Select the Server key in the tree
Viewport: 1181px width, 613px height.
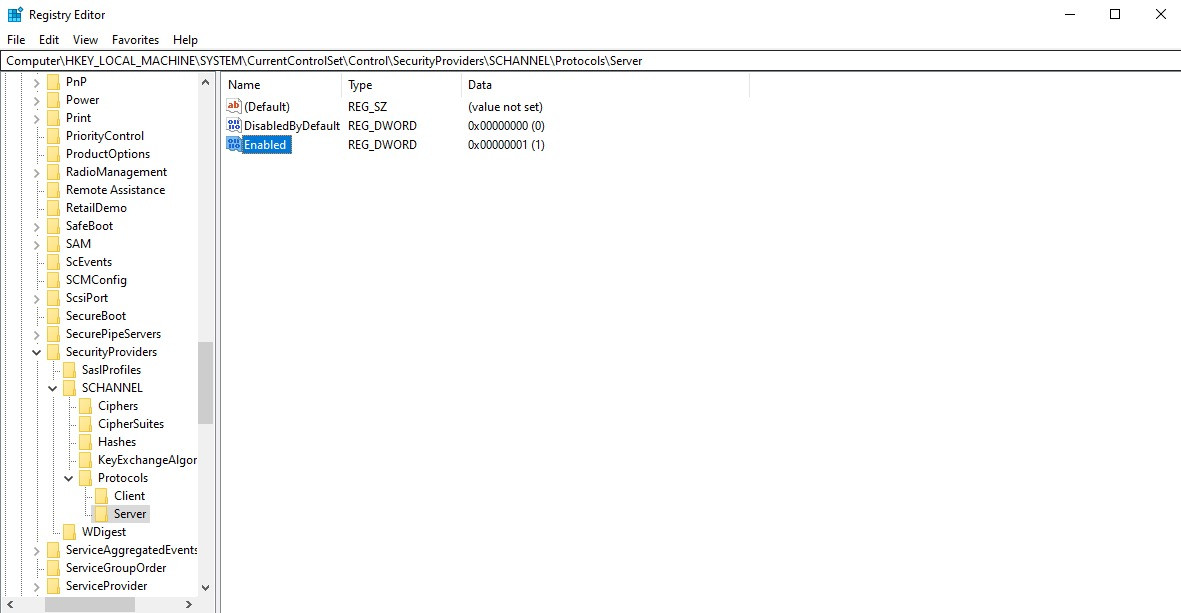[130, 514]
